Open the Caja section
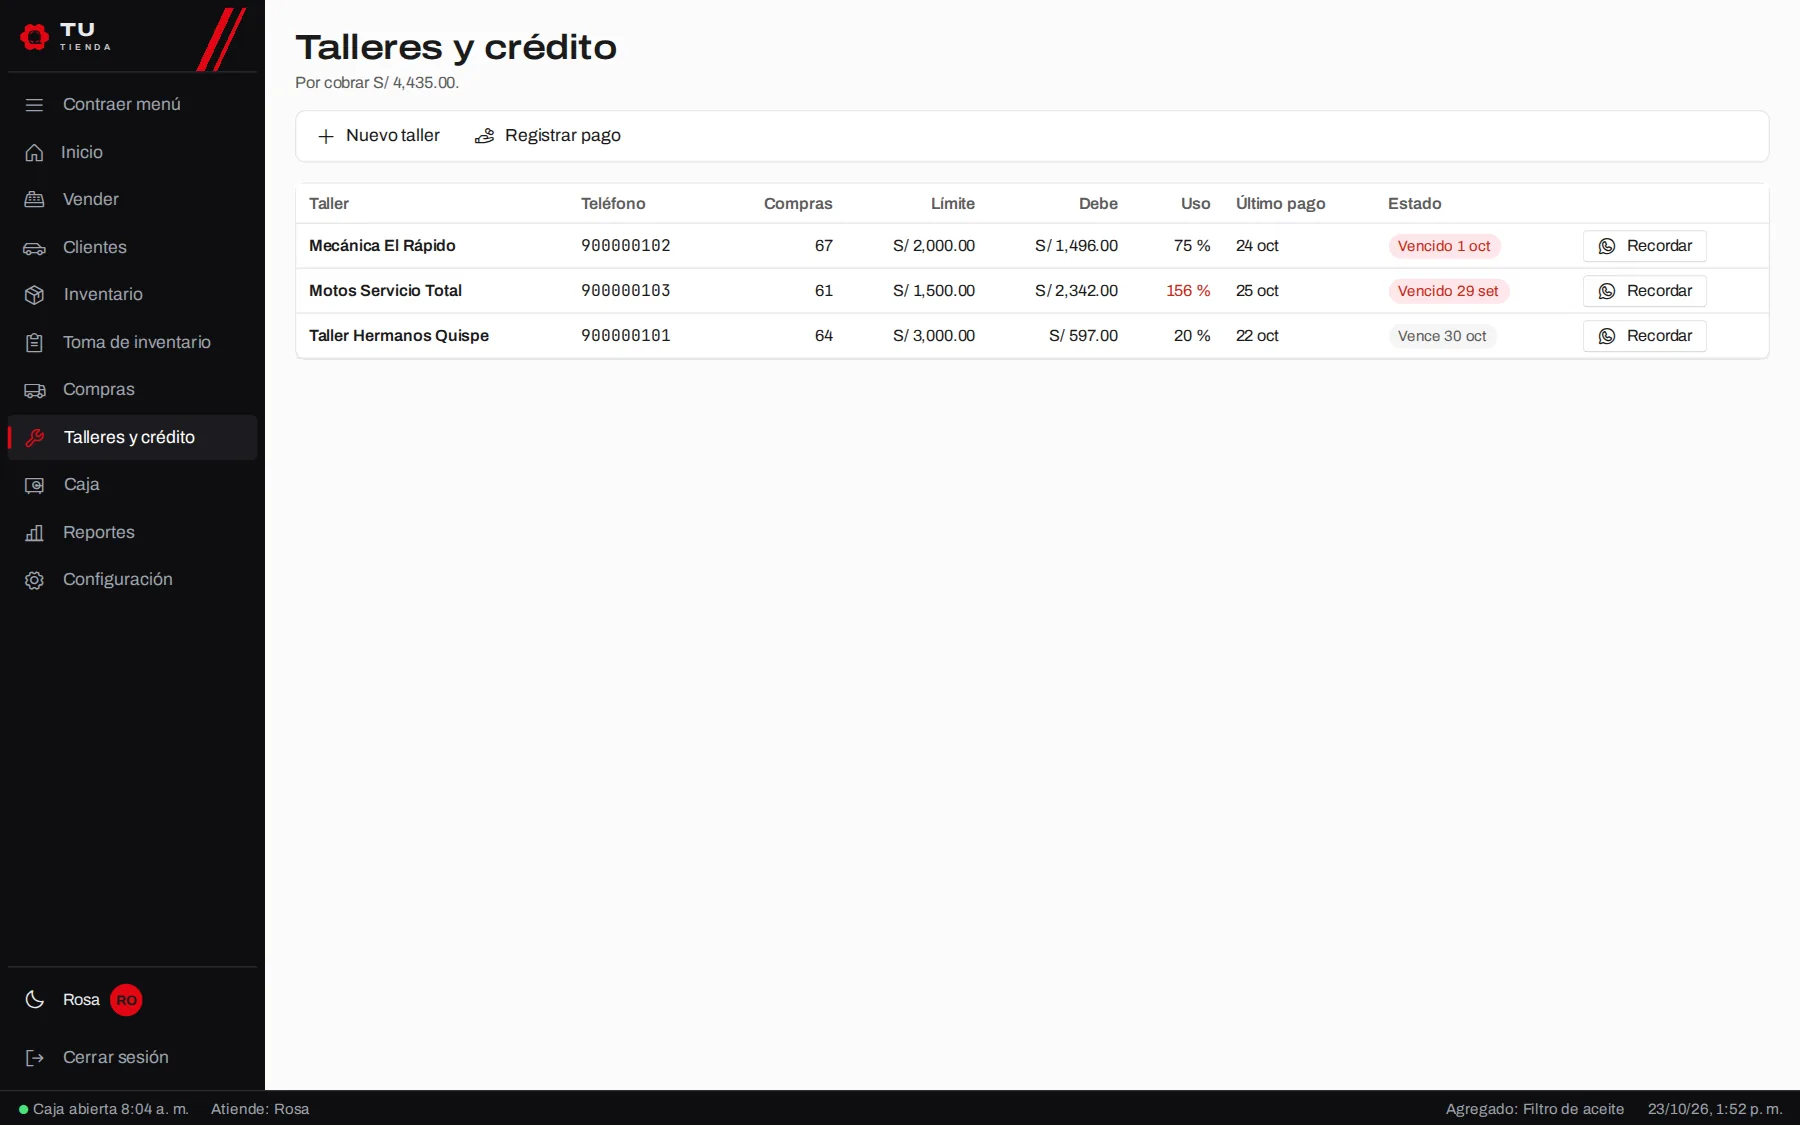1800x1125 pixels. [132, 484]
